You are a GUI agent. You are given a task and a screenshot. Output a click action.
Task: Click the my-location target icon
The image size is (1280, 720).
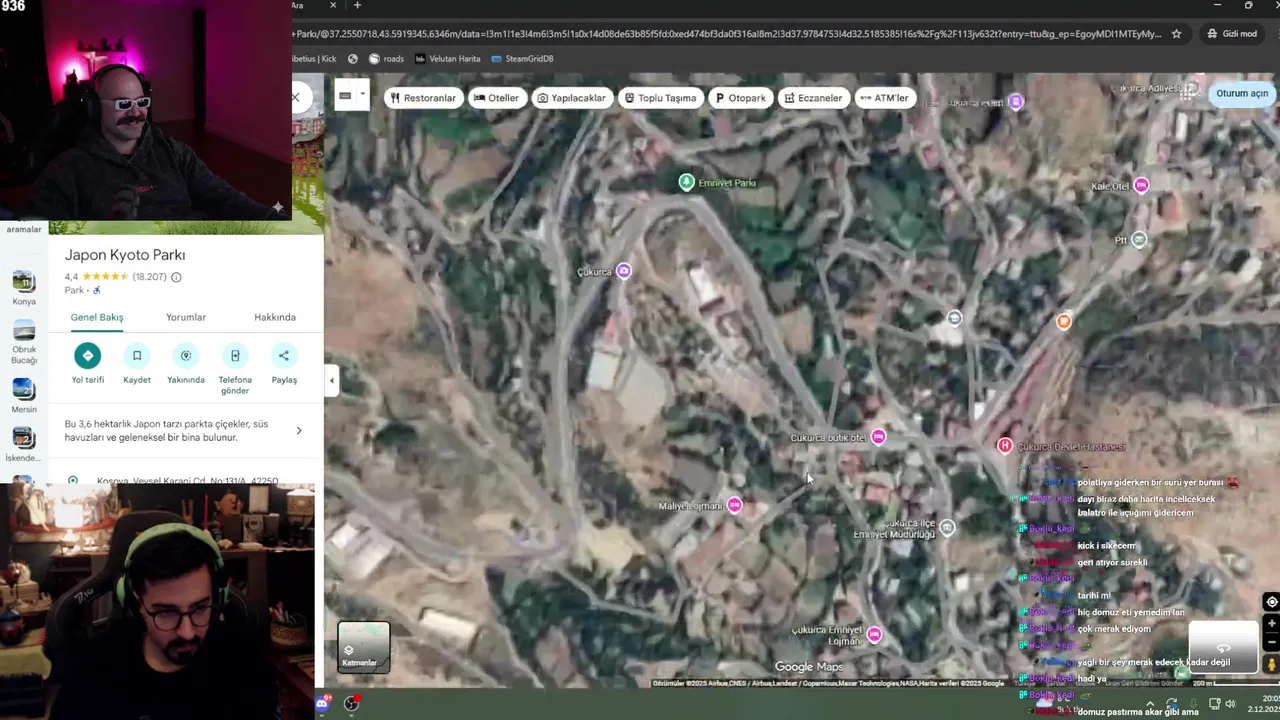click(x=1271, y=602)
